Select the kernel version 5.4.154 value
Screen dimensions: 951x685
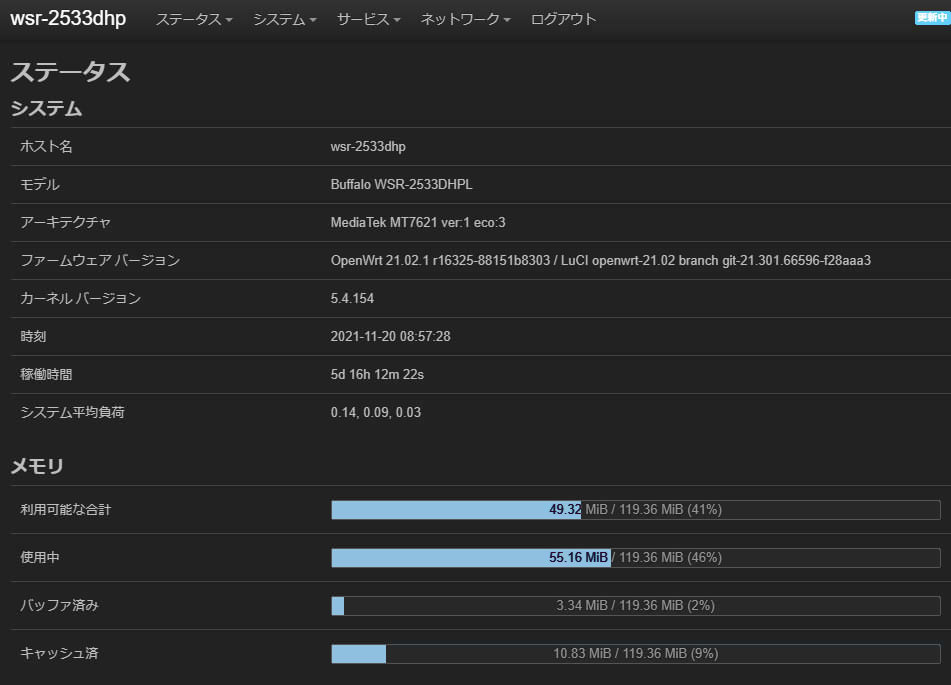tap(352, 299)
